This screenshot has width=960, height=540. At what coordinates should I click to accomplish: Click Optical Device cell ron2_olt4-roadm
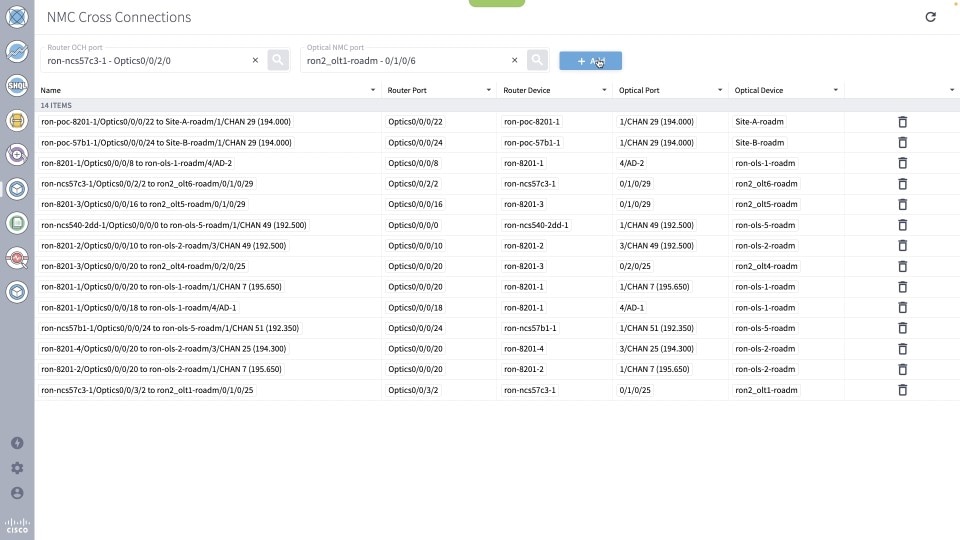tap(766, 266)
